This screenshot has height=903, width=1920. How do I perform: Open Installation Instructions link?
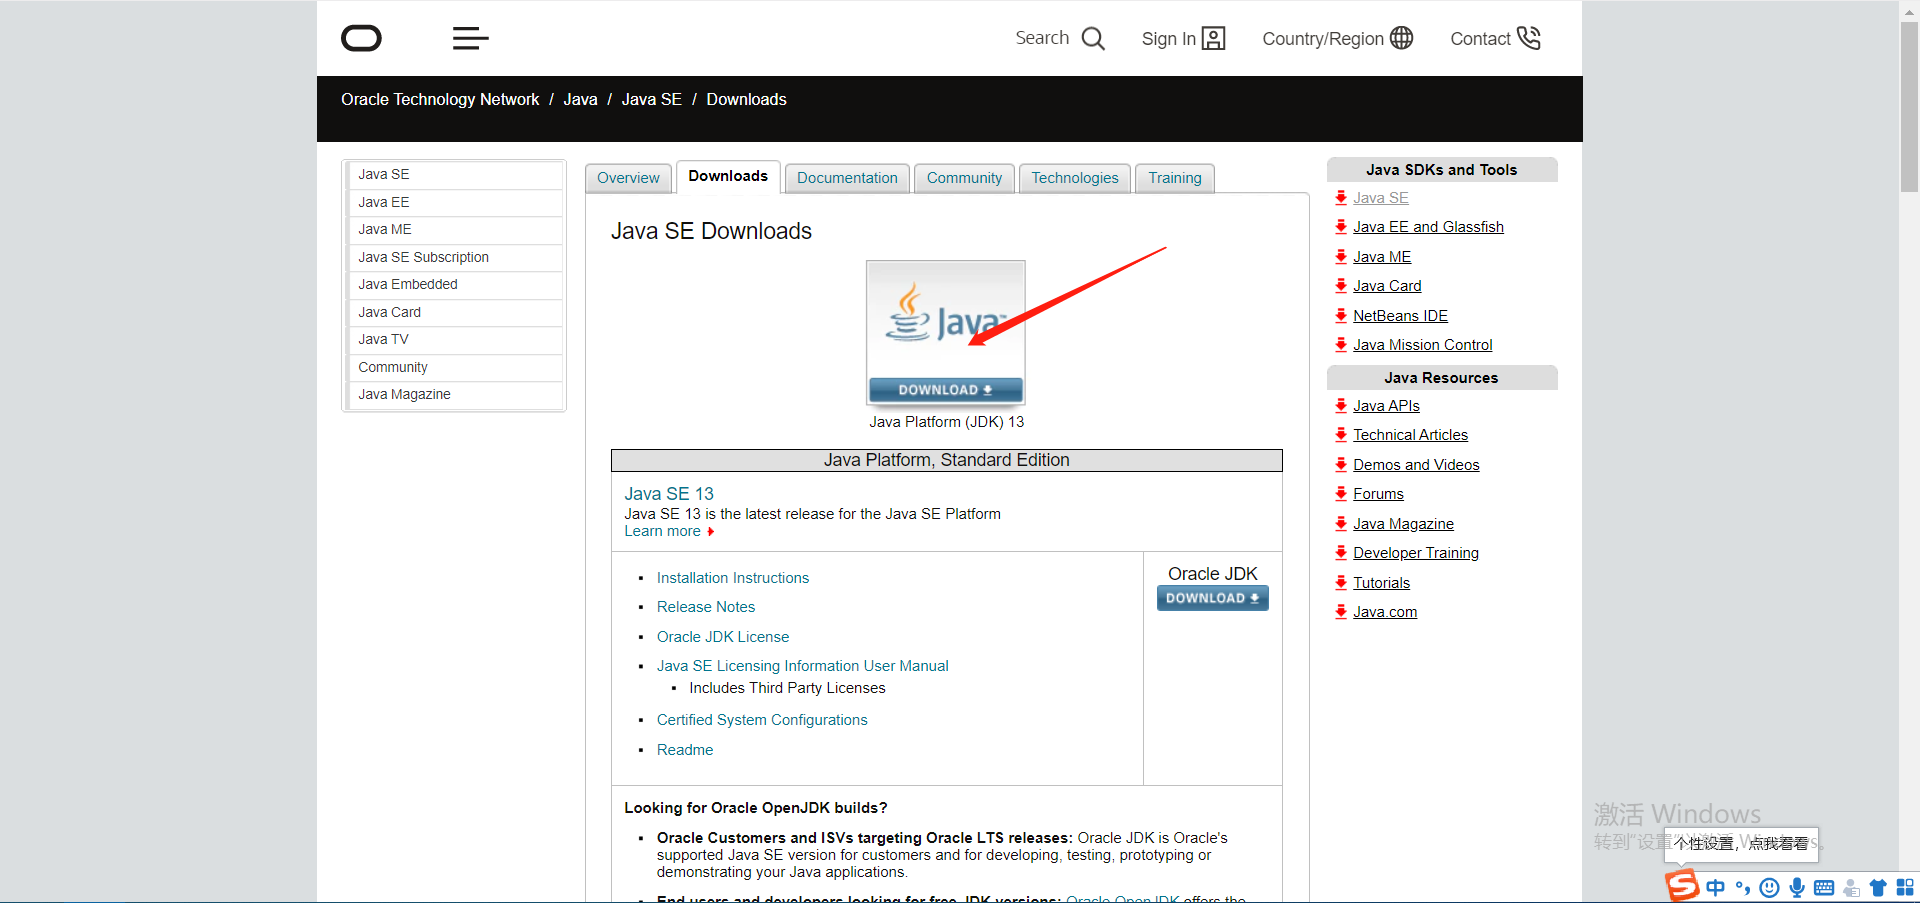pyautogui.click(x=733, y=578)
